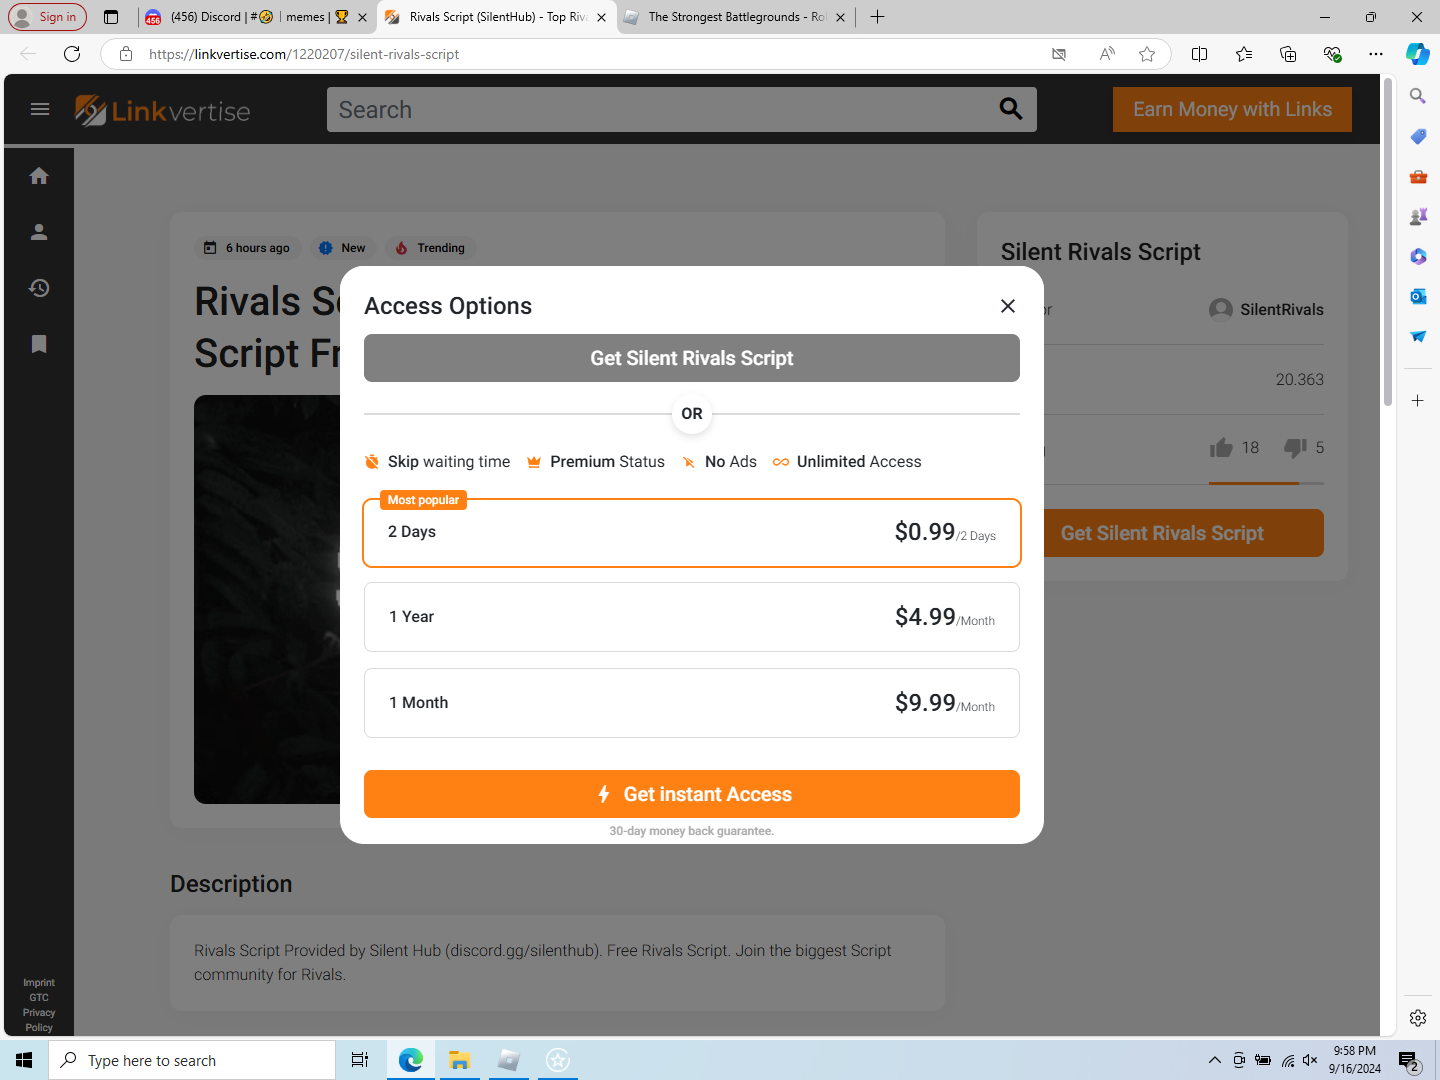Click the SilentRivals author name
This screenshot has width=1440, height=1080.
click(1282, 310)
